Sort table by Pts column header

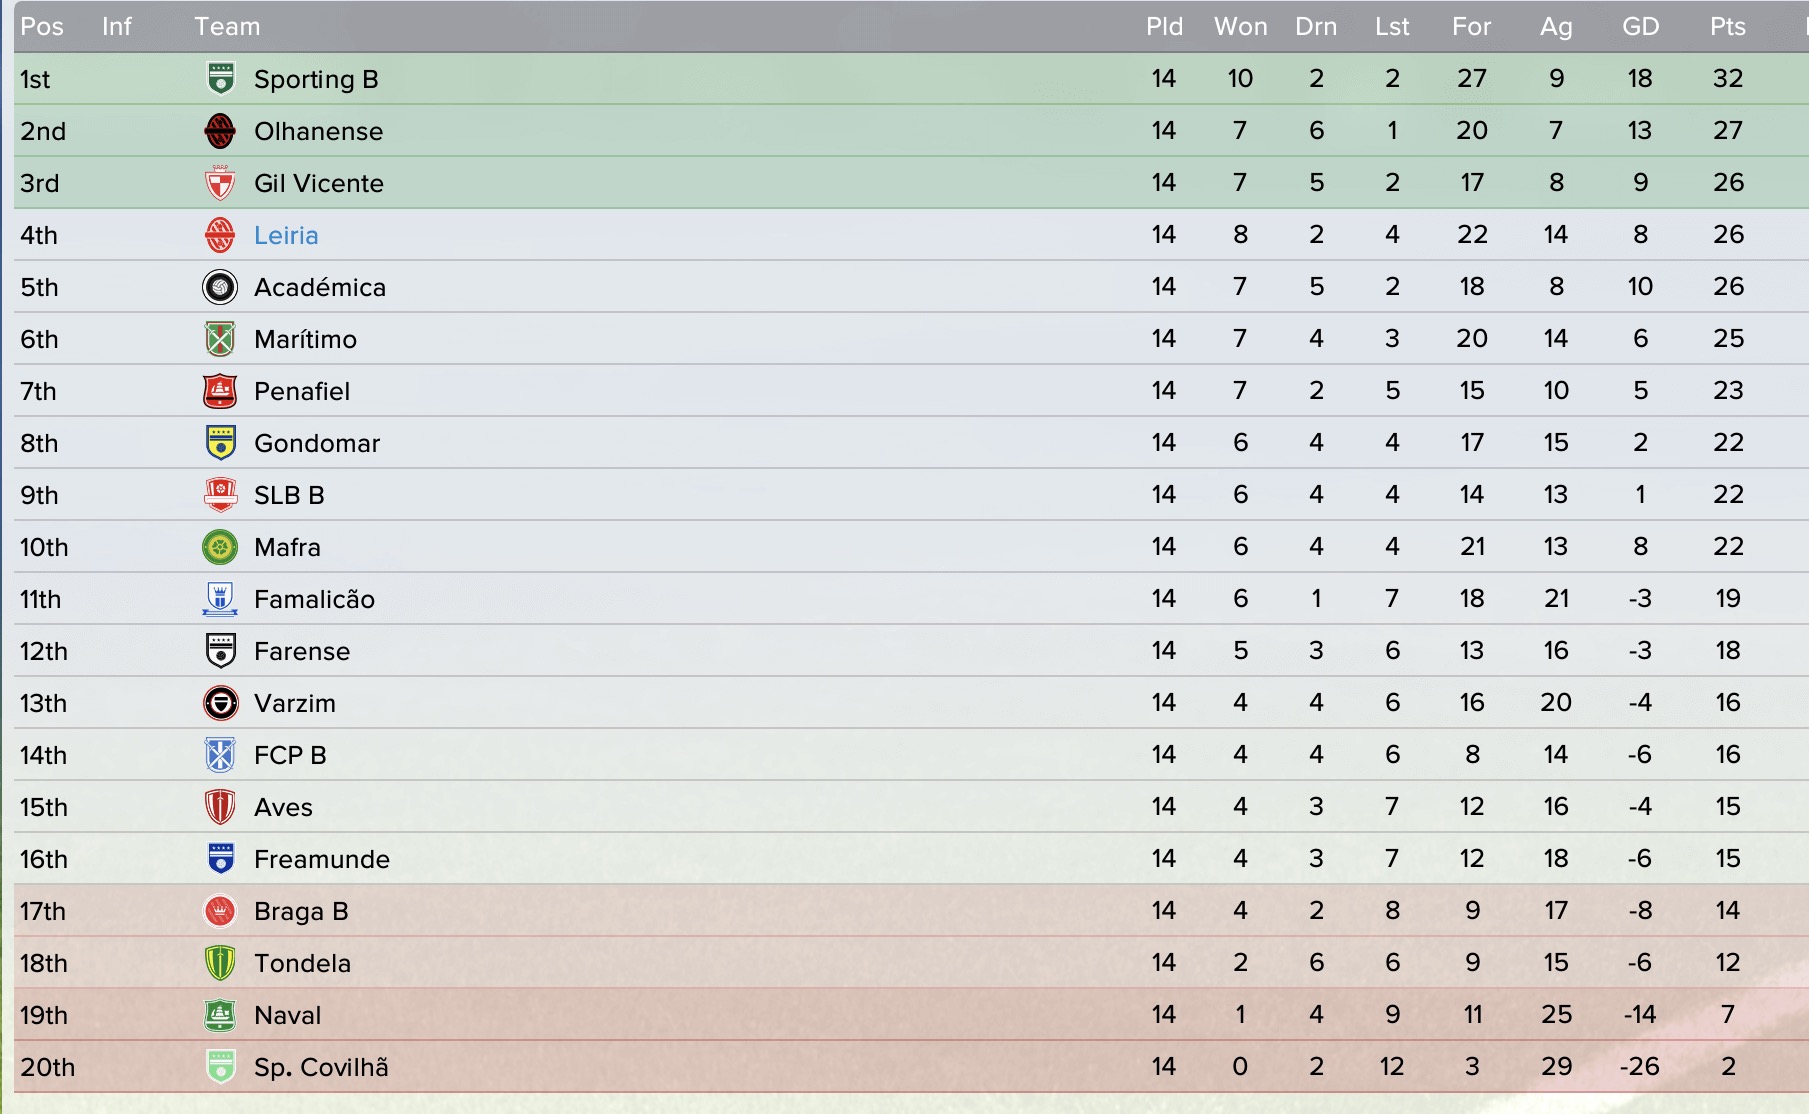click(x=1728, y=27)
